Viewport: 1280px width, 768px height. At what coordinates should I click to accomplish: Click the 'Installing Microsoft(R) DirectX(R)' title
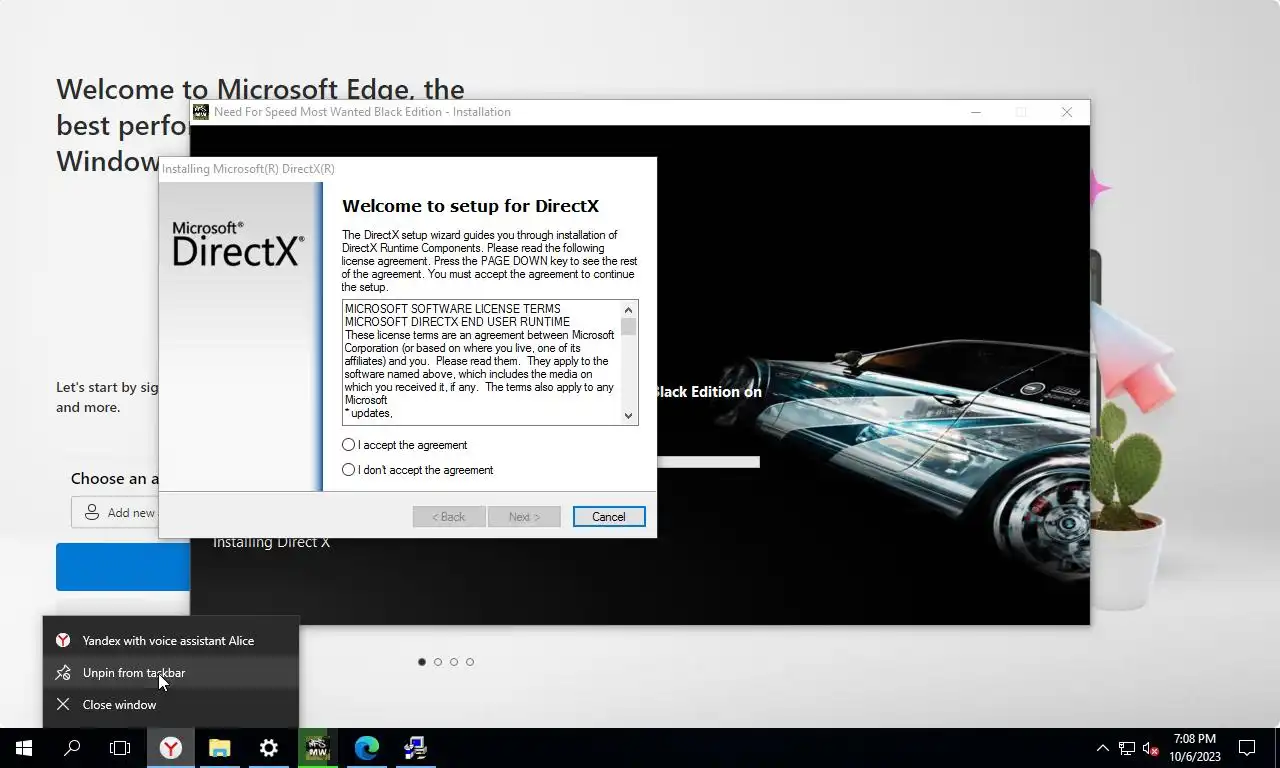click(248, 169)
